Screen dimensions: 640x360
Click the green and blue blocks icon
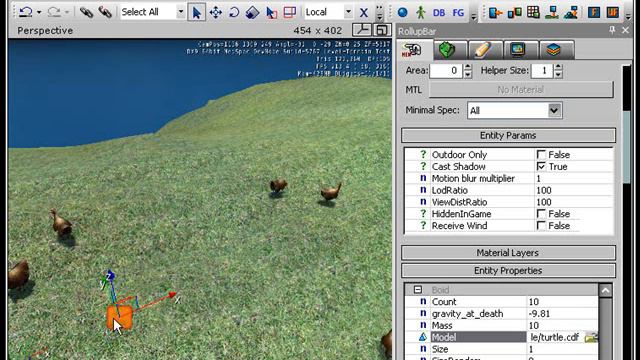(x=514, y=12)
